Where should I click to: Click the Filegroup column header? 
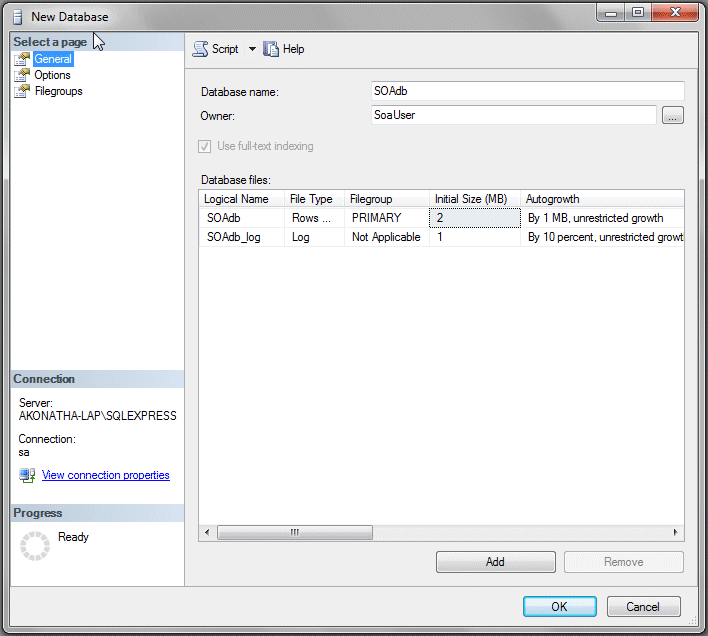click(x=387, y=199)
